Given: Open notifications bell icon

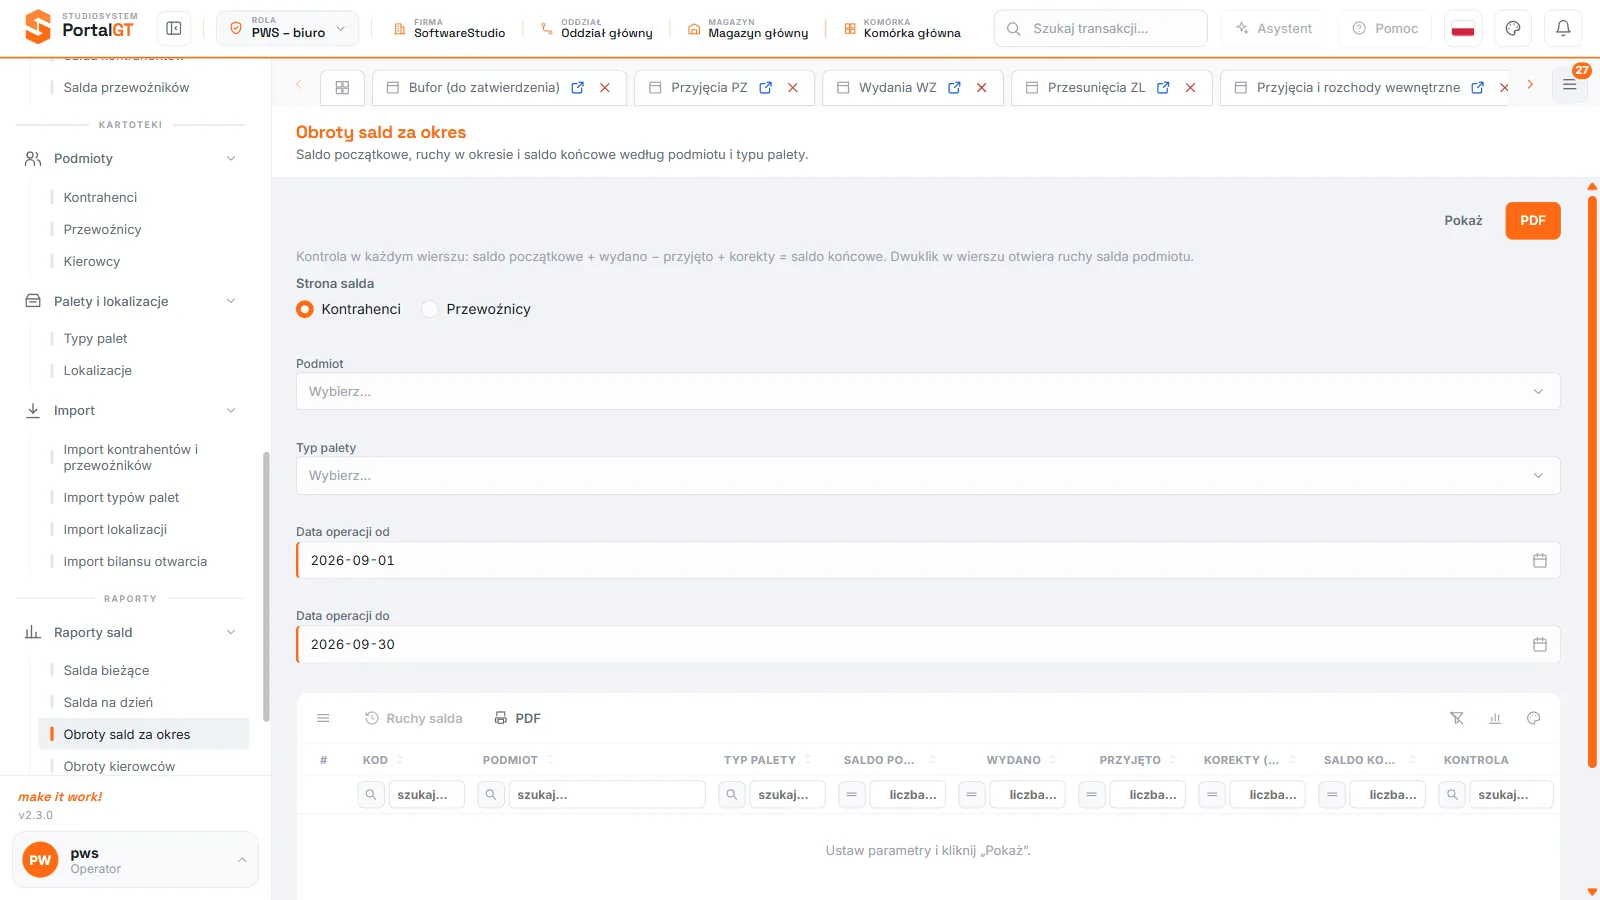Looking at the screenshot, I should click(x=1563, y=29).
